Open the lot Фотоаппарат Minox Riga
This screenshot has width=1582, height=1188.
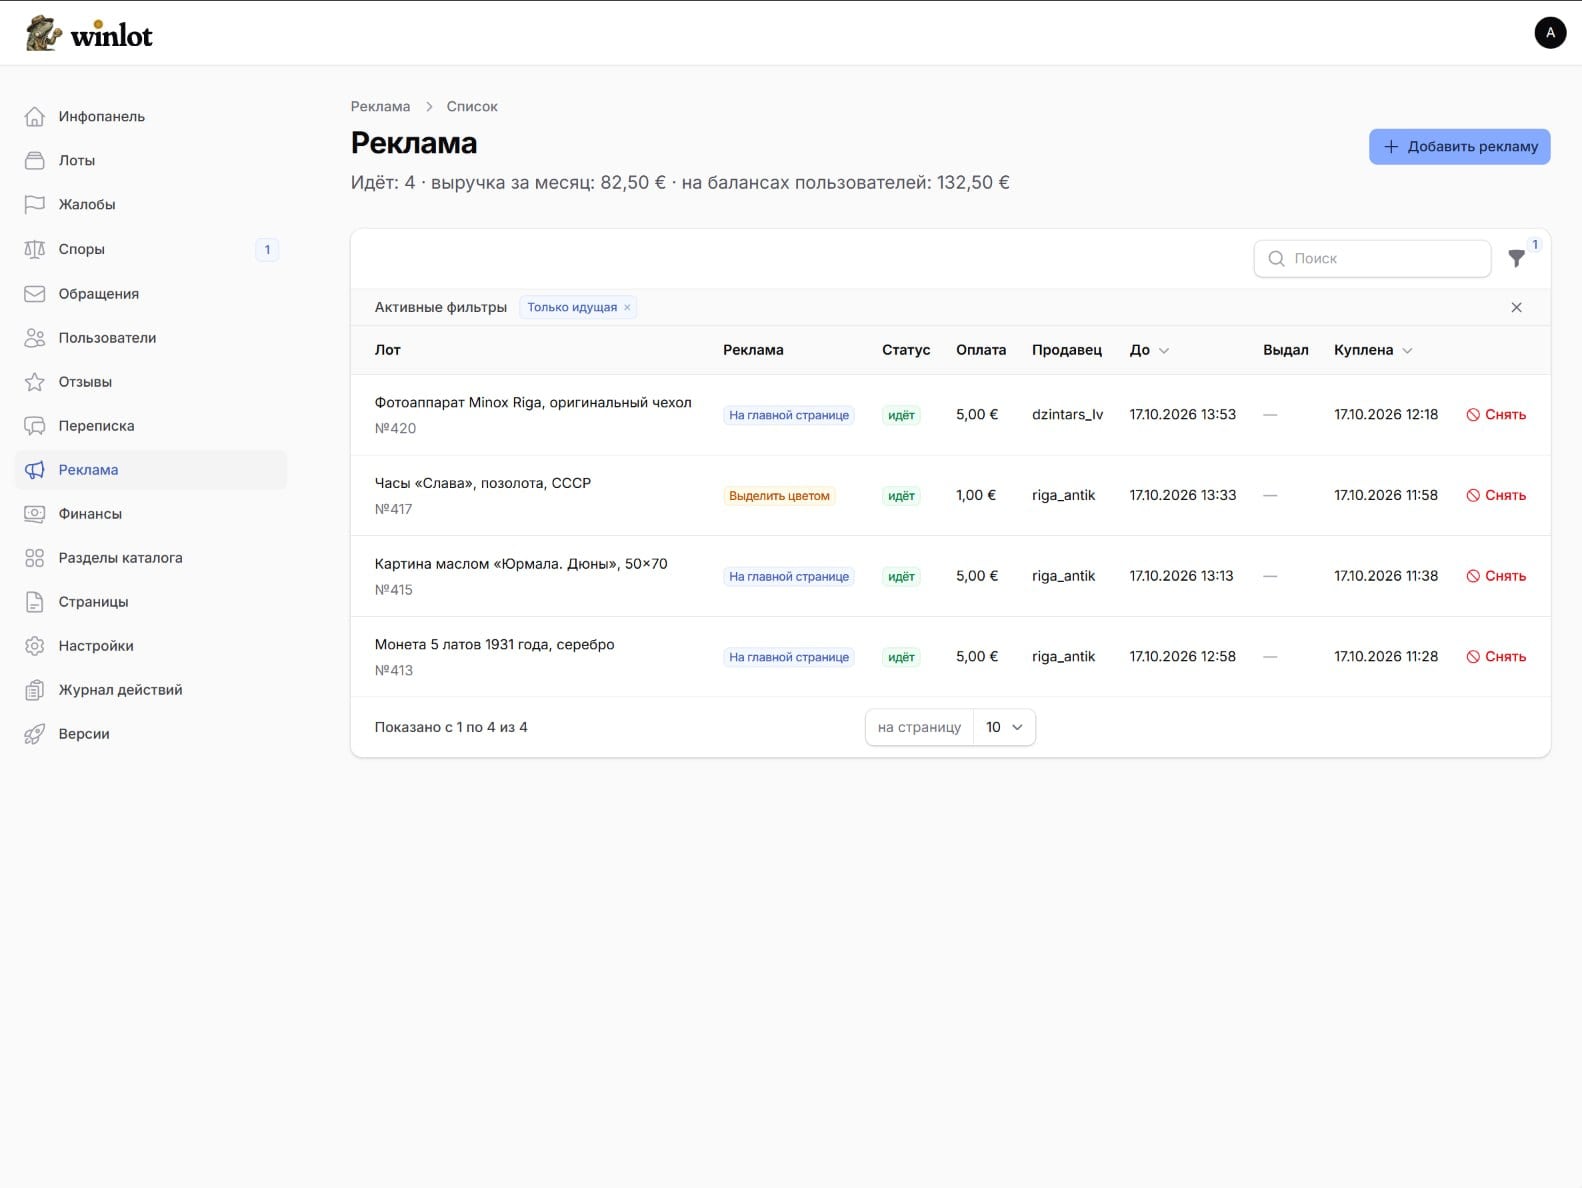pos(533,402)
